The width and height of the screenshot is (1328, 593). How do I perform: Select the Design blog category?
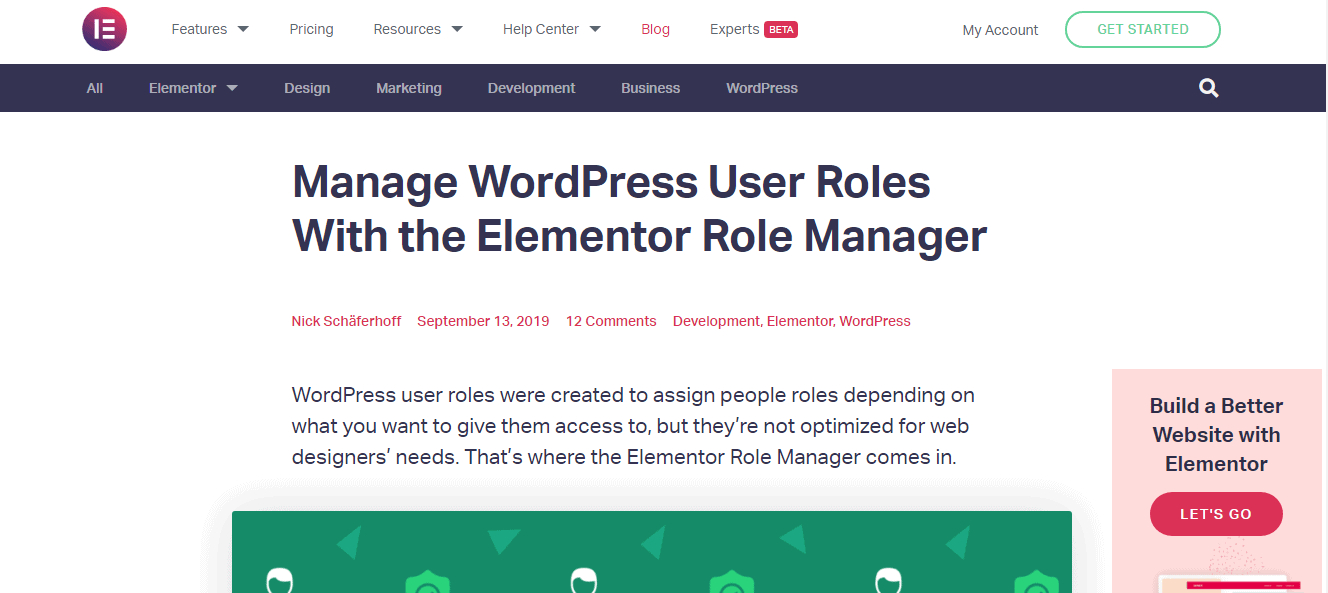point(307,88)
